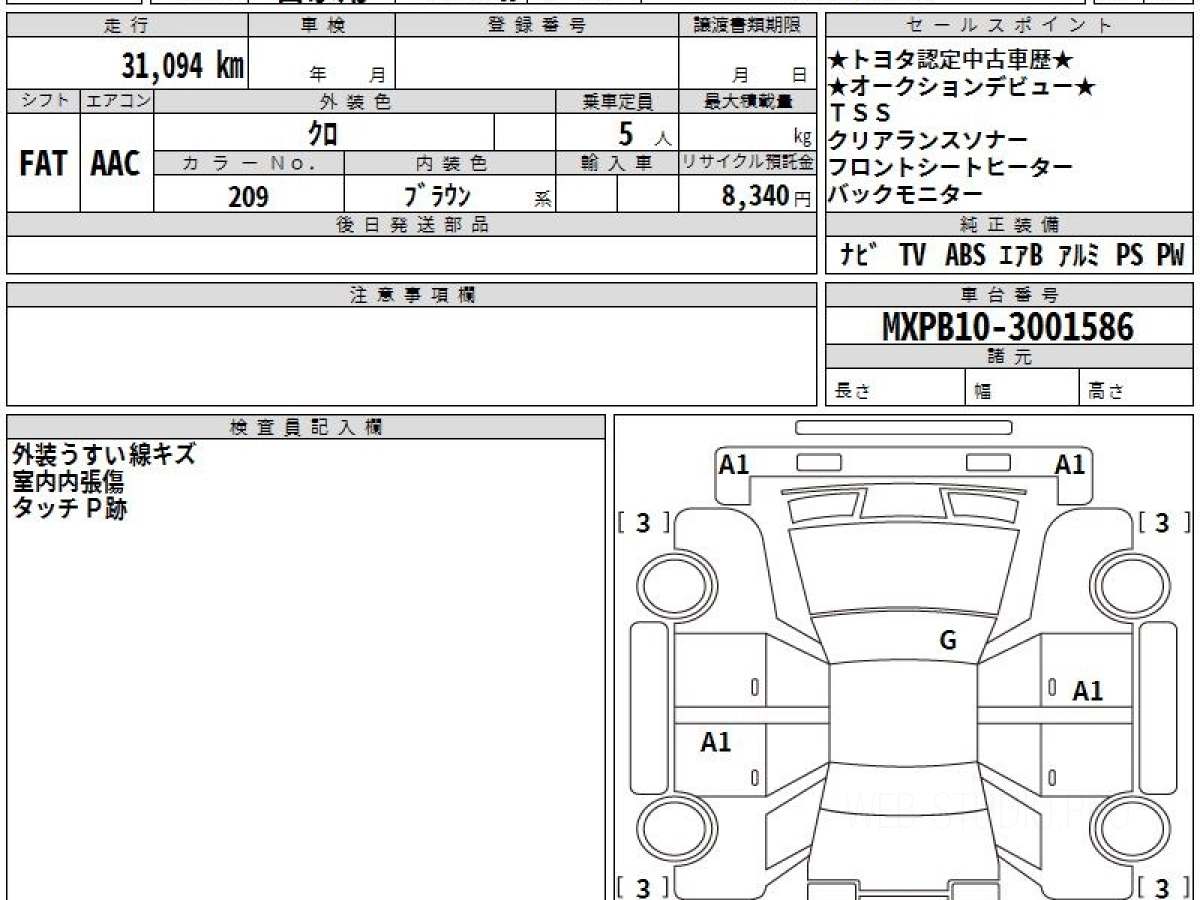The height and width of the screenshot is (900, 1200).
Task: Select the エアコン header cell
Action: pos(117,101)
